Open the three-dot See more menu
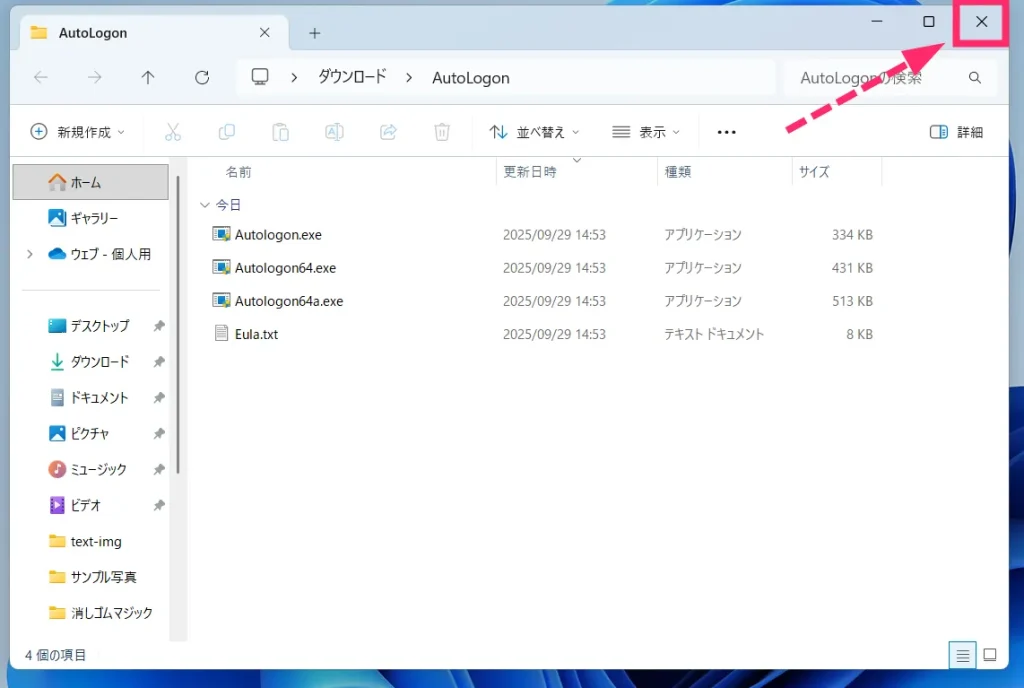 coord(727,133)
